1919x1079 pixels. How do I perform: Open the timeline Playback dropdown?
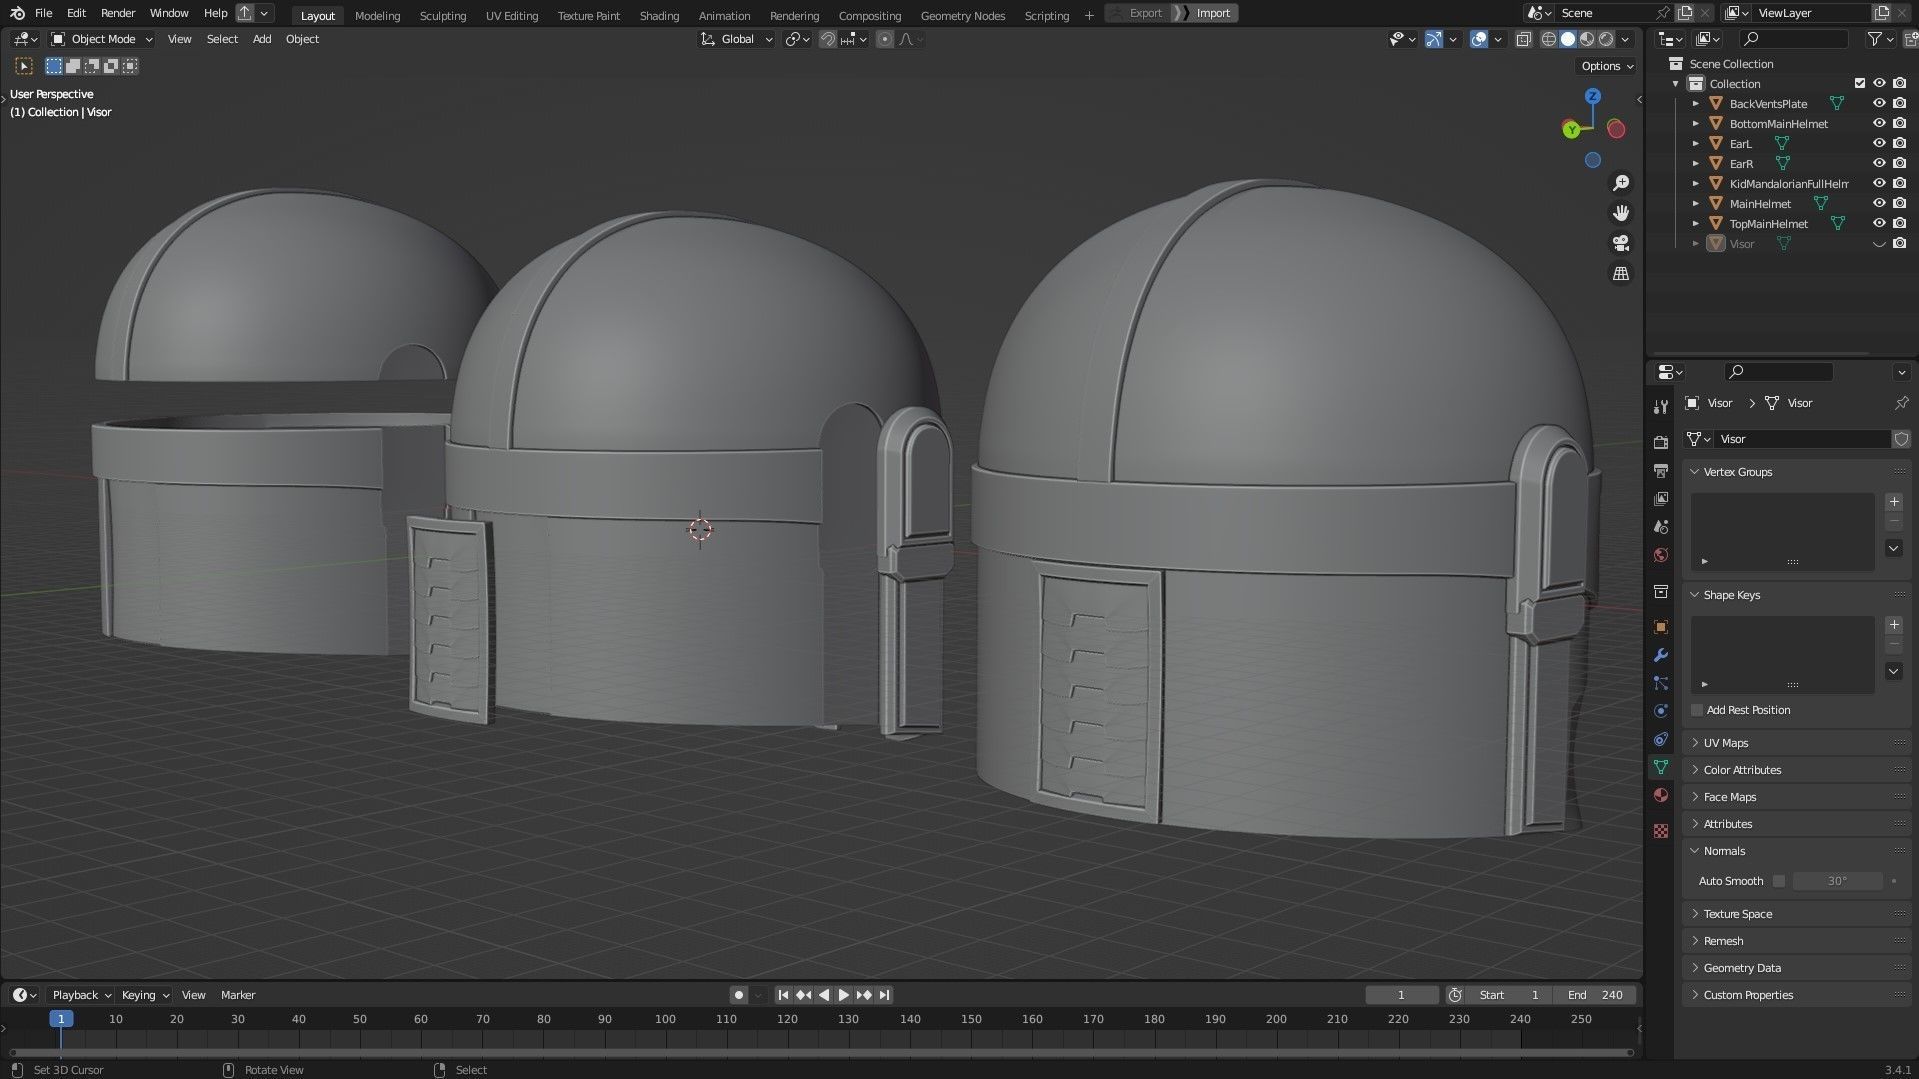(x=81, y=995)
